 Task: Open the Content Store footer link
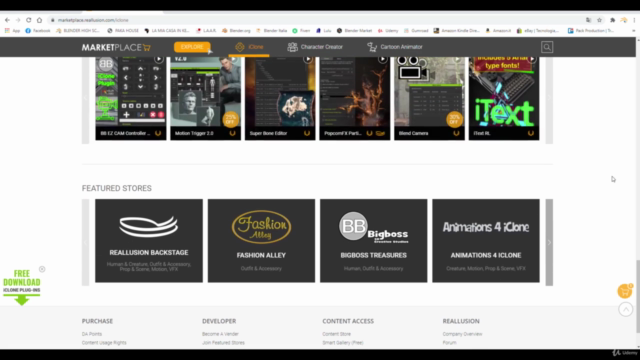(x=336, y=334)
